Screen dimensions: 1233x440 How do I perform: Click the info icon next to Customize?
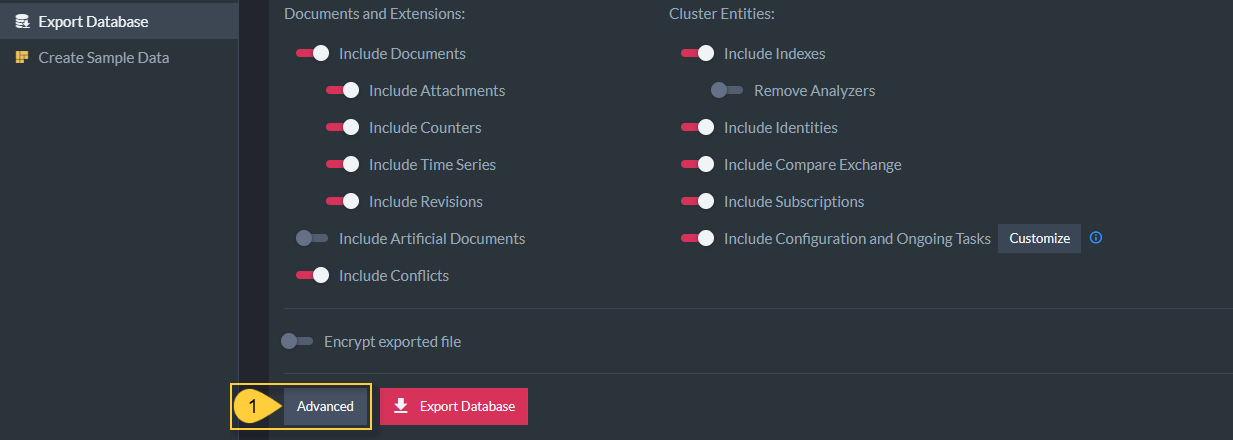[1096, 238]
